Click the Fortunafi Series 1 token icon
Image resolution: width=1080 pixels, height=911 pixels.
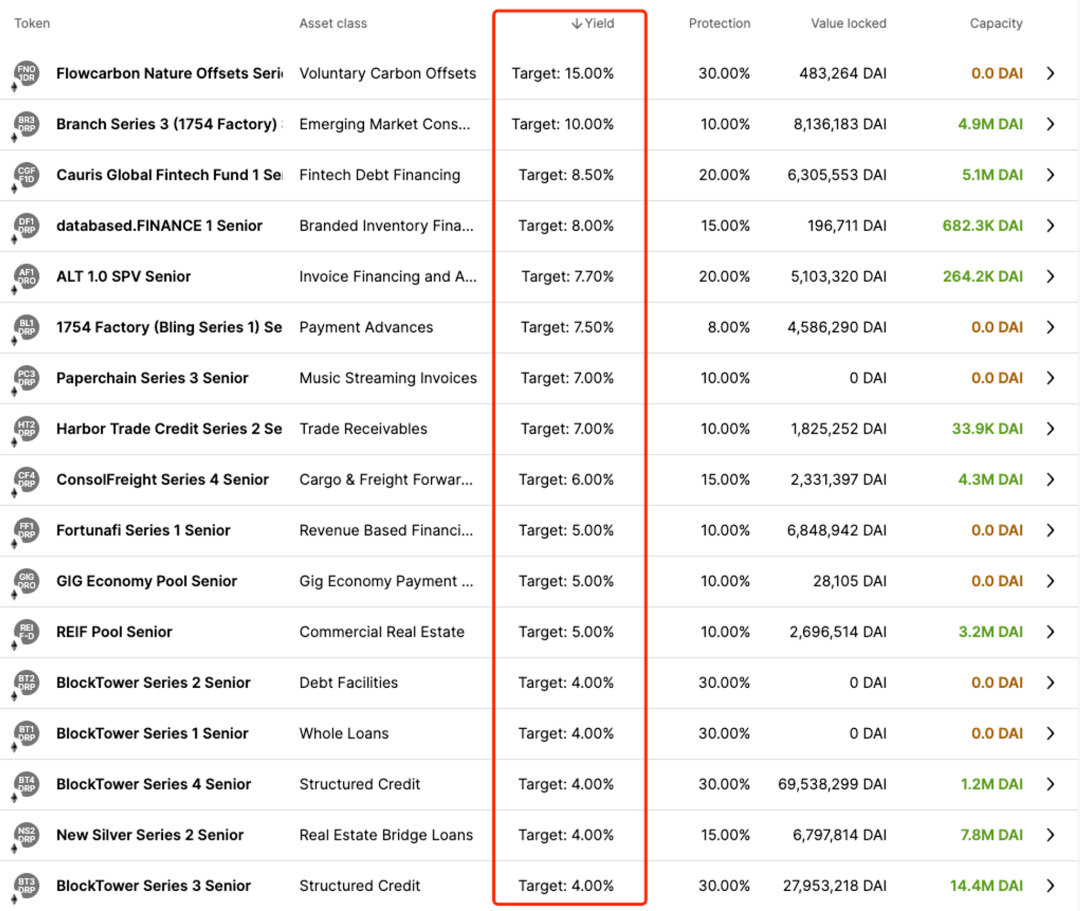(27, 530)
